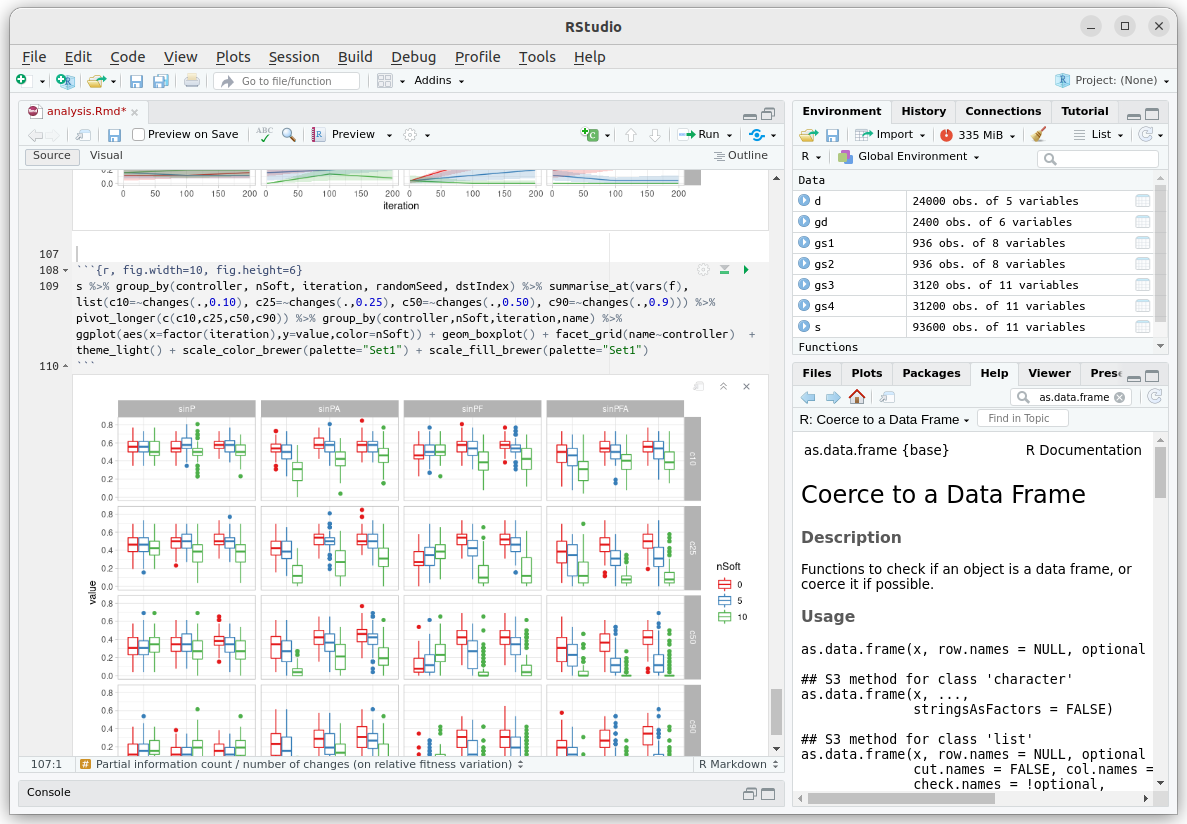1187x824 pixels.
Task: Click the Publish icon in editor toolbar
Action: (x=756, y=135)
